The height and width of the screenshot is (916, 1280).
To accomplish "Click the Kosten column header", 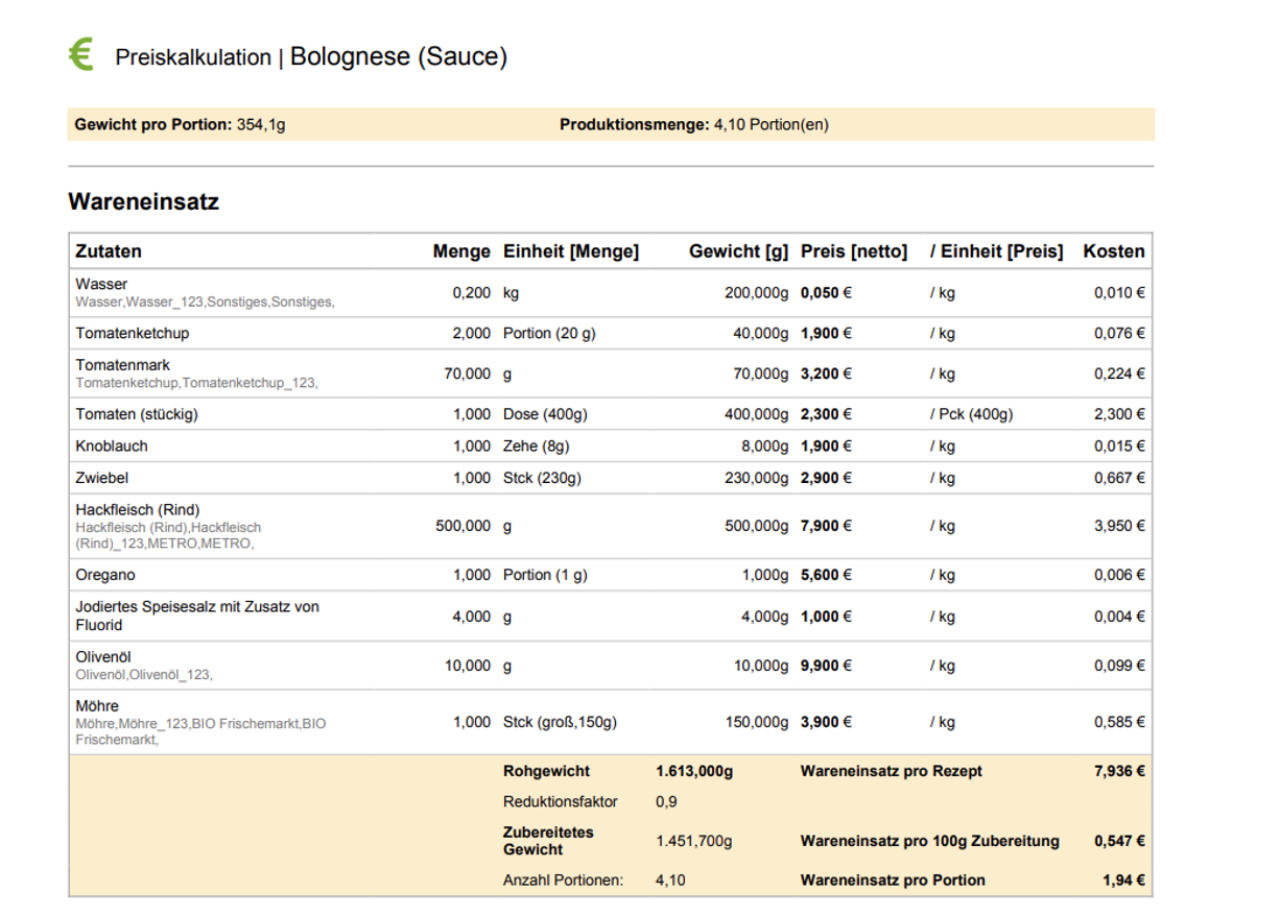I will (x=1113, y=252).
